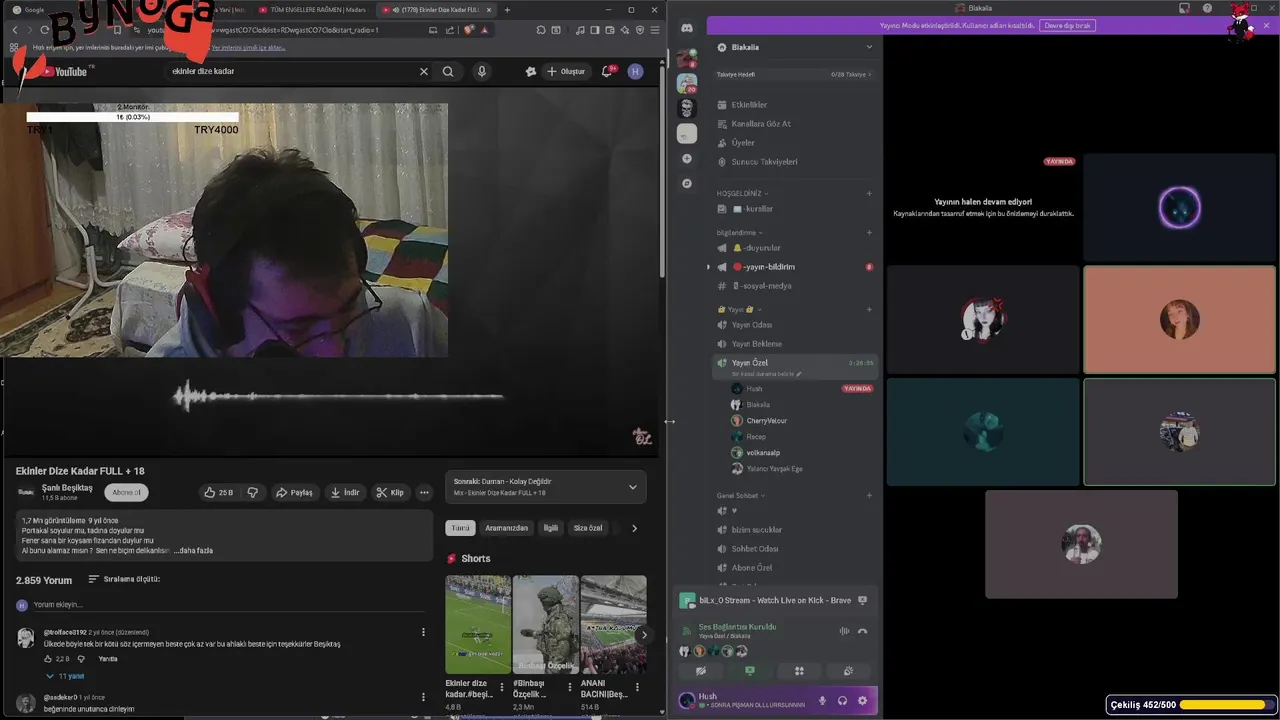Open a new browser tab

click(x=507, y=10)
